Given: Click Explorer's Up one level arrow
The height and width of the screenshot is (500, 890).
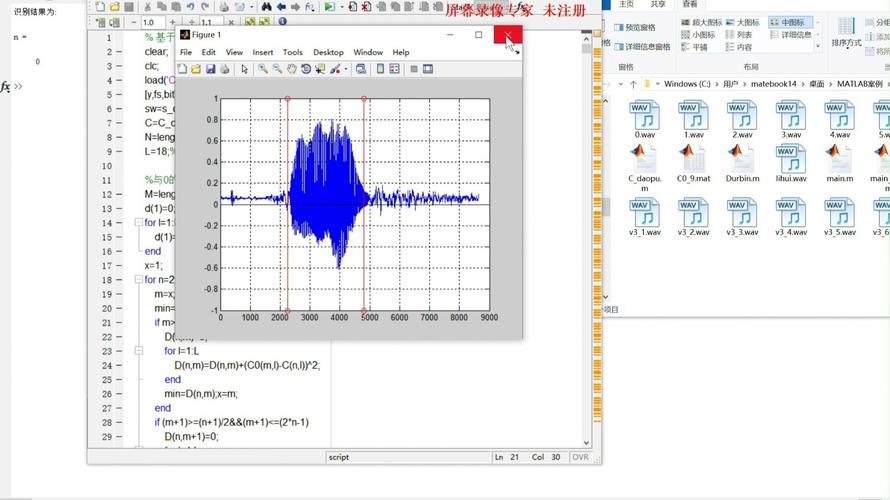Looking at the screenshot, I should click(633, 84).
